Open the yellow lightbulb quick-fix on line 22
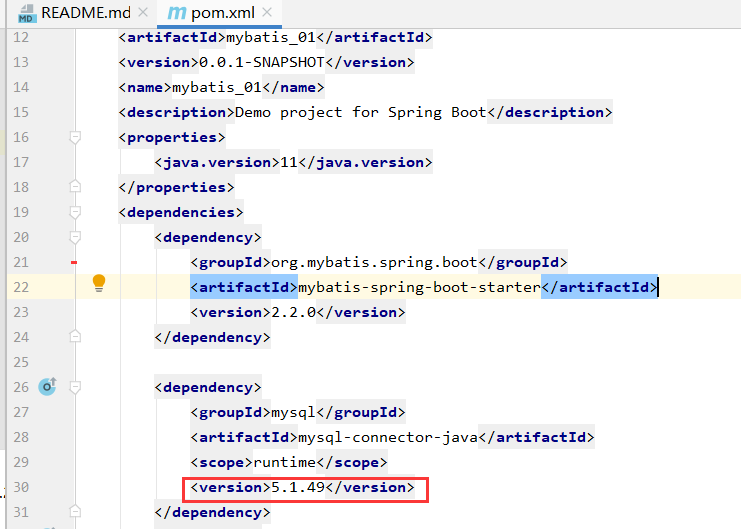The width and height of the screenshot is (742, 530). click(x=99, y=283)
